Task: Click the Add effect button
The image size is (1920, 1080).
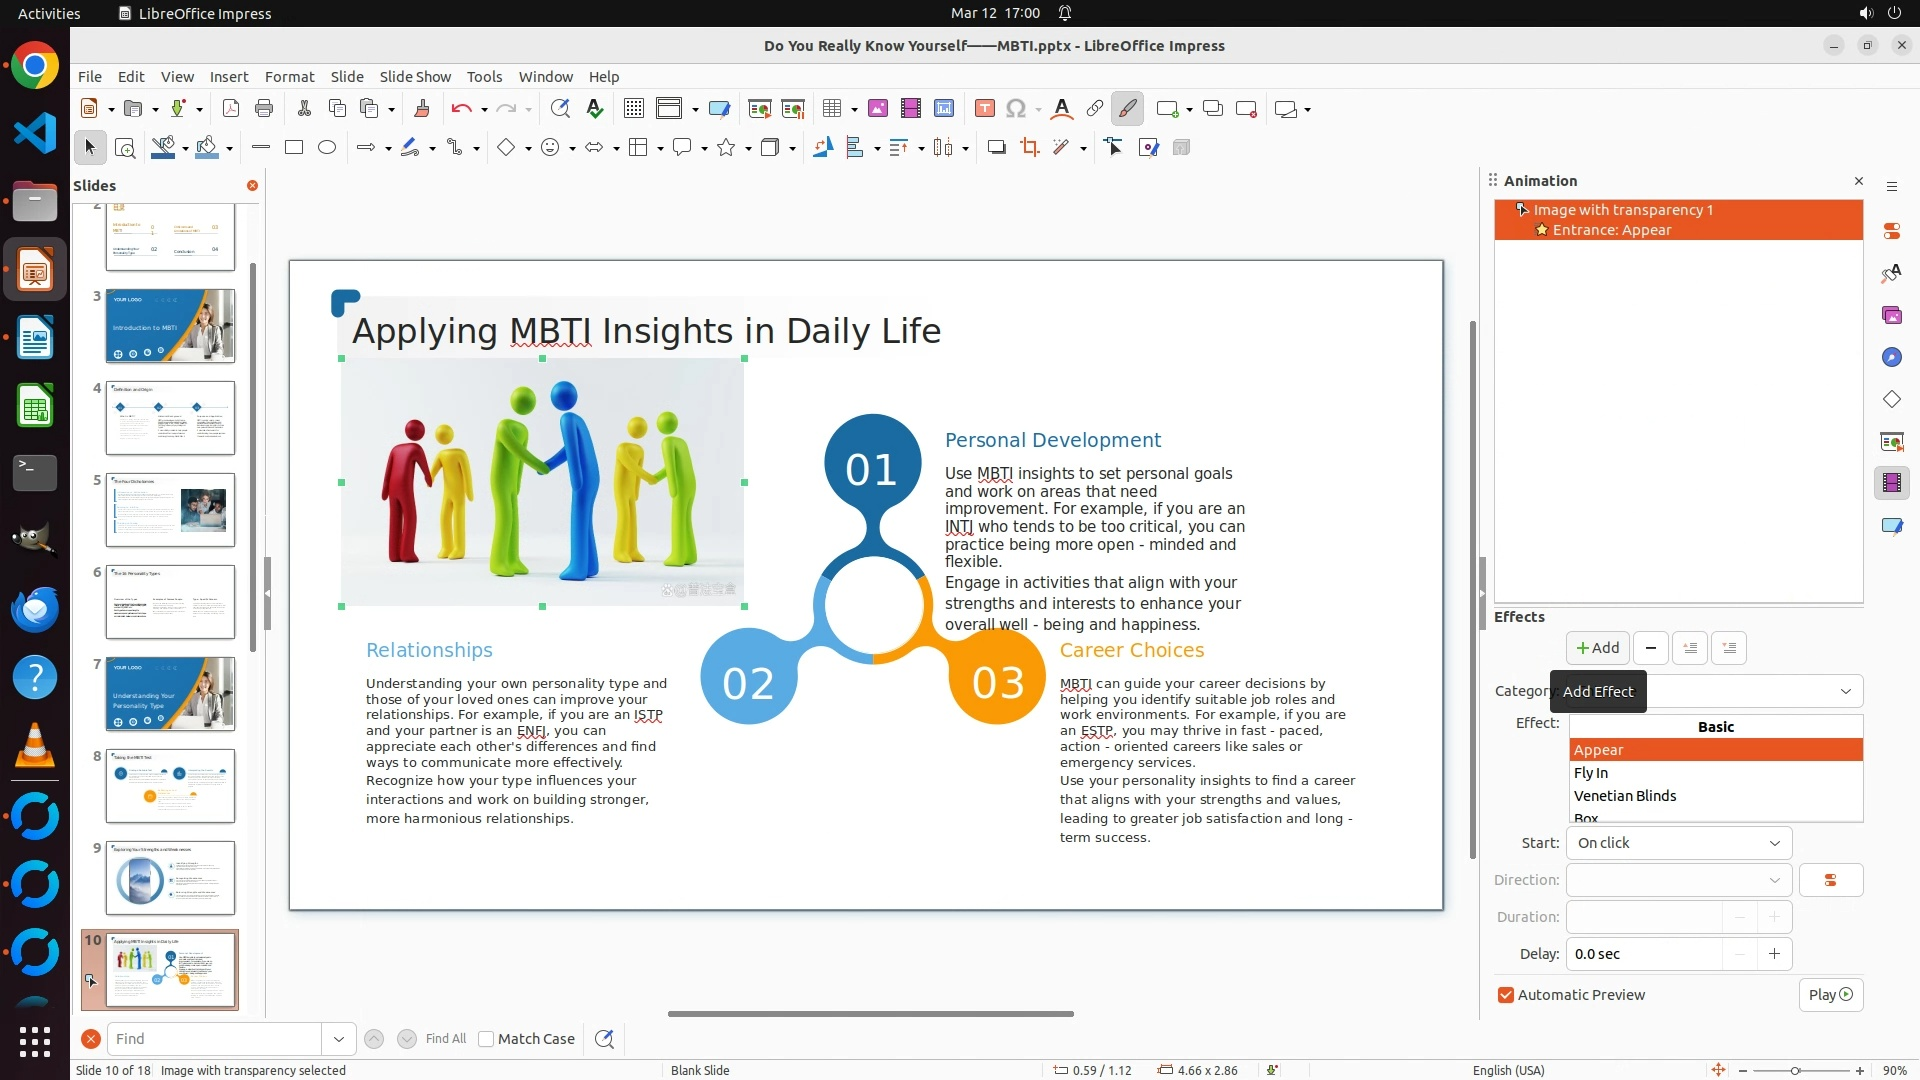Action: pyautogui.click(x=1597, y=648)
